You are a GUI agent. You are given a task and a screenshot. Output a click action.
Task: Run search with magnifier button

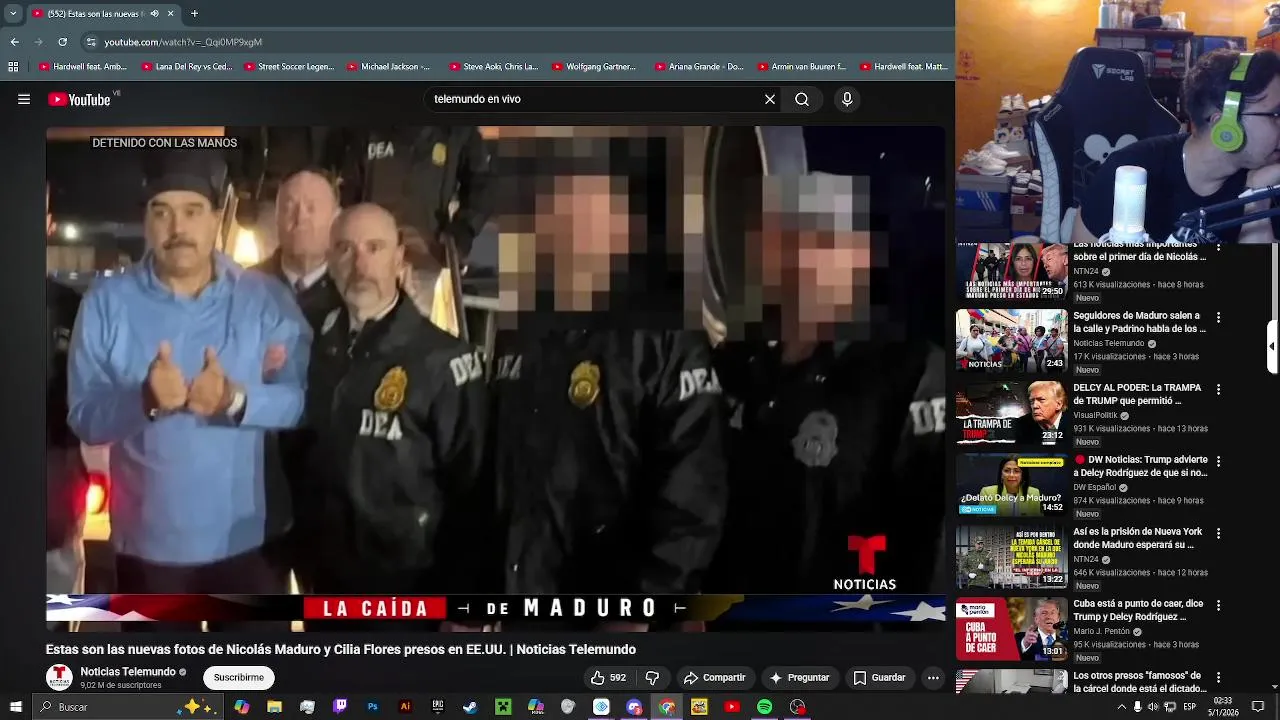click(802, 99)
